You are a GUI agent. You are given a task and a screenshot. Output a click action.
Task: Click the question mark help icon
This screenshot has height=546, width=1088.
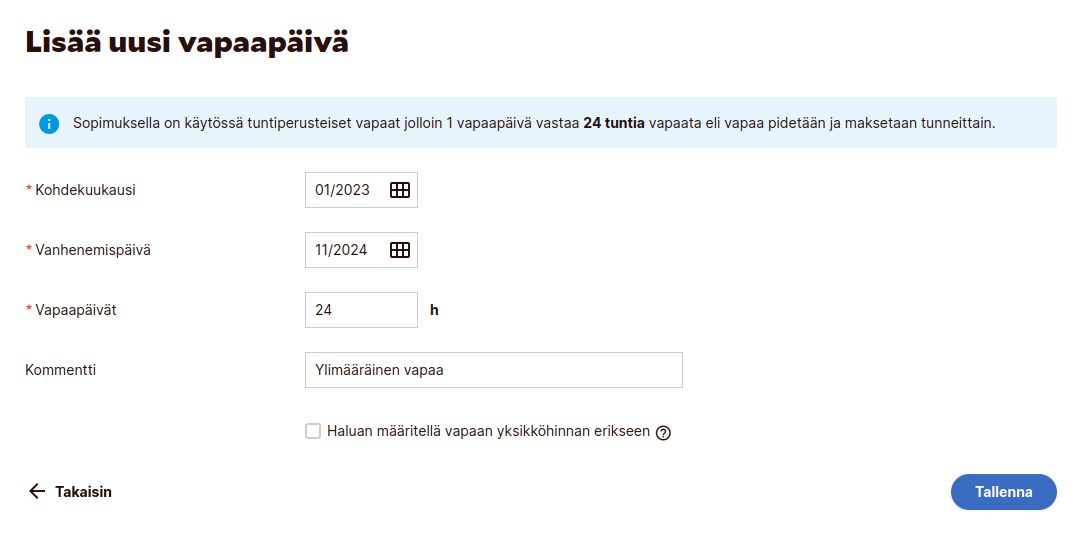[662, 433]
